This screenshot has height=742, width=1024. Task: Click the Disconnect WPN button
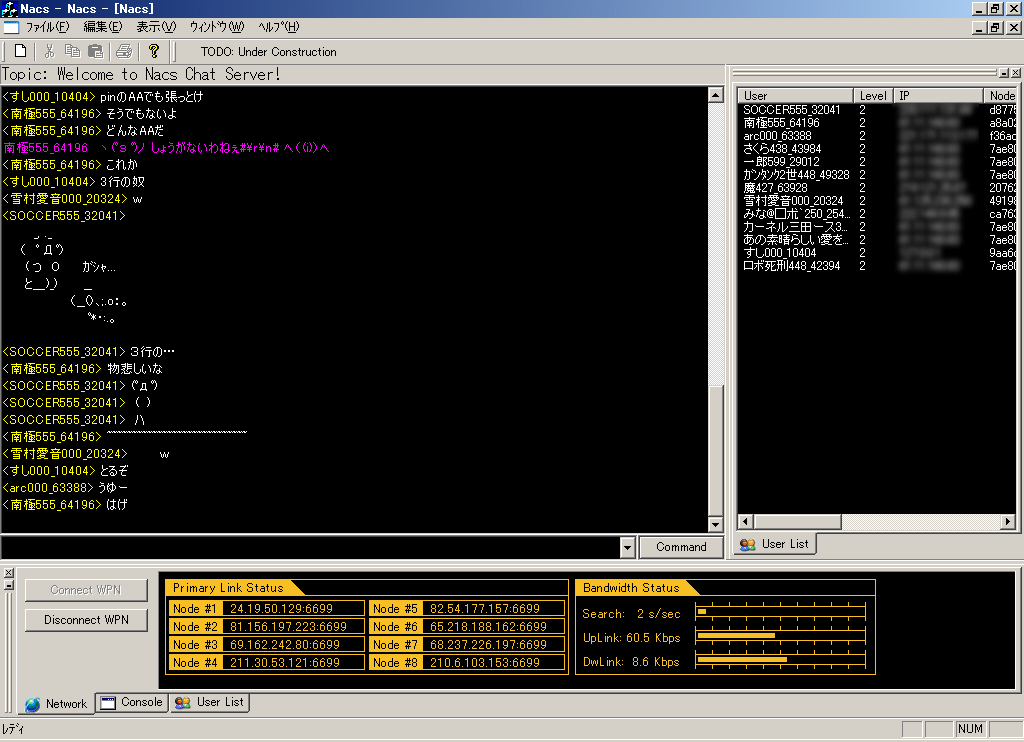click(86, 620)
